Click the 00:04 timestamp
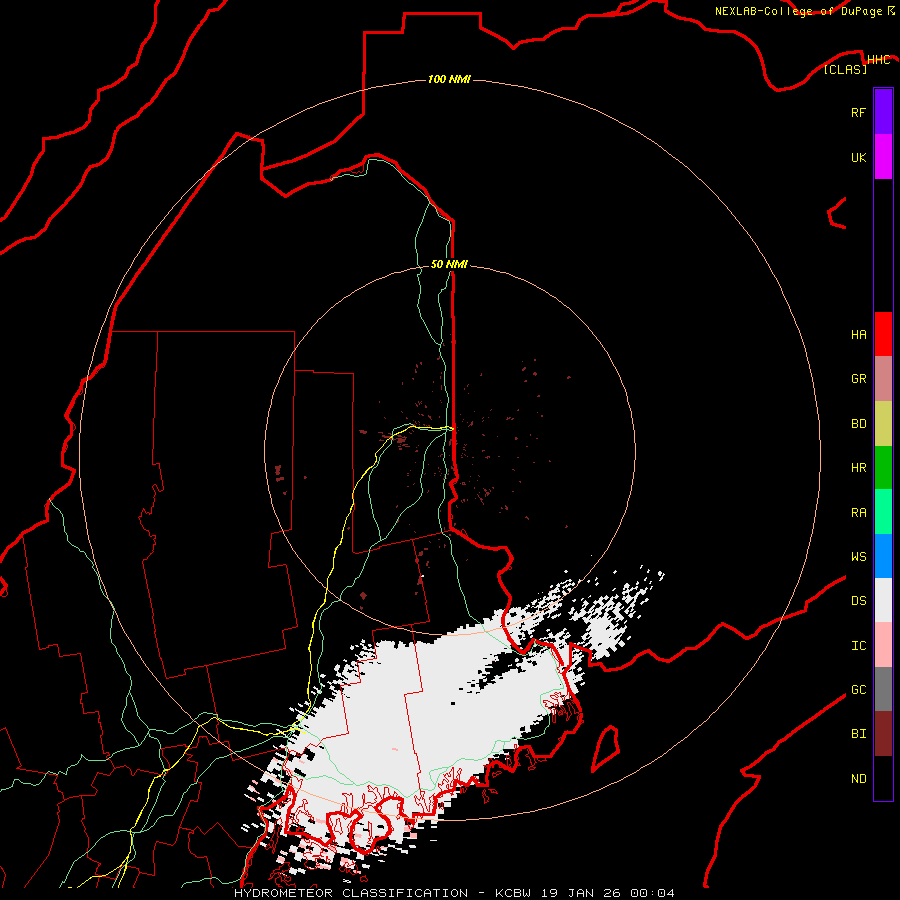The height and width of the screenshot is (900, 900). point(652,893)
